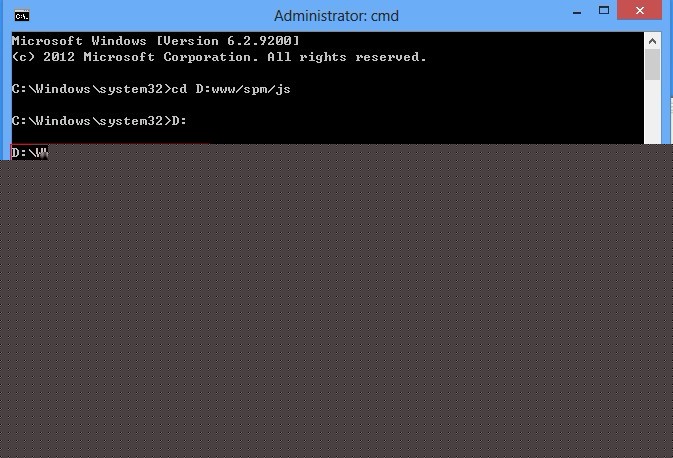This screenshot has height=458, width=673.
Task: Click the "D:" command after the second prompt
Action: click(179, 121)
